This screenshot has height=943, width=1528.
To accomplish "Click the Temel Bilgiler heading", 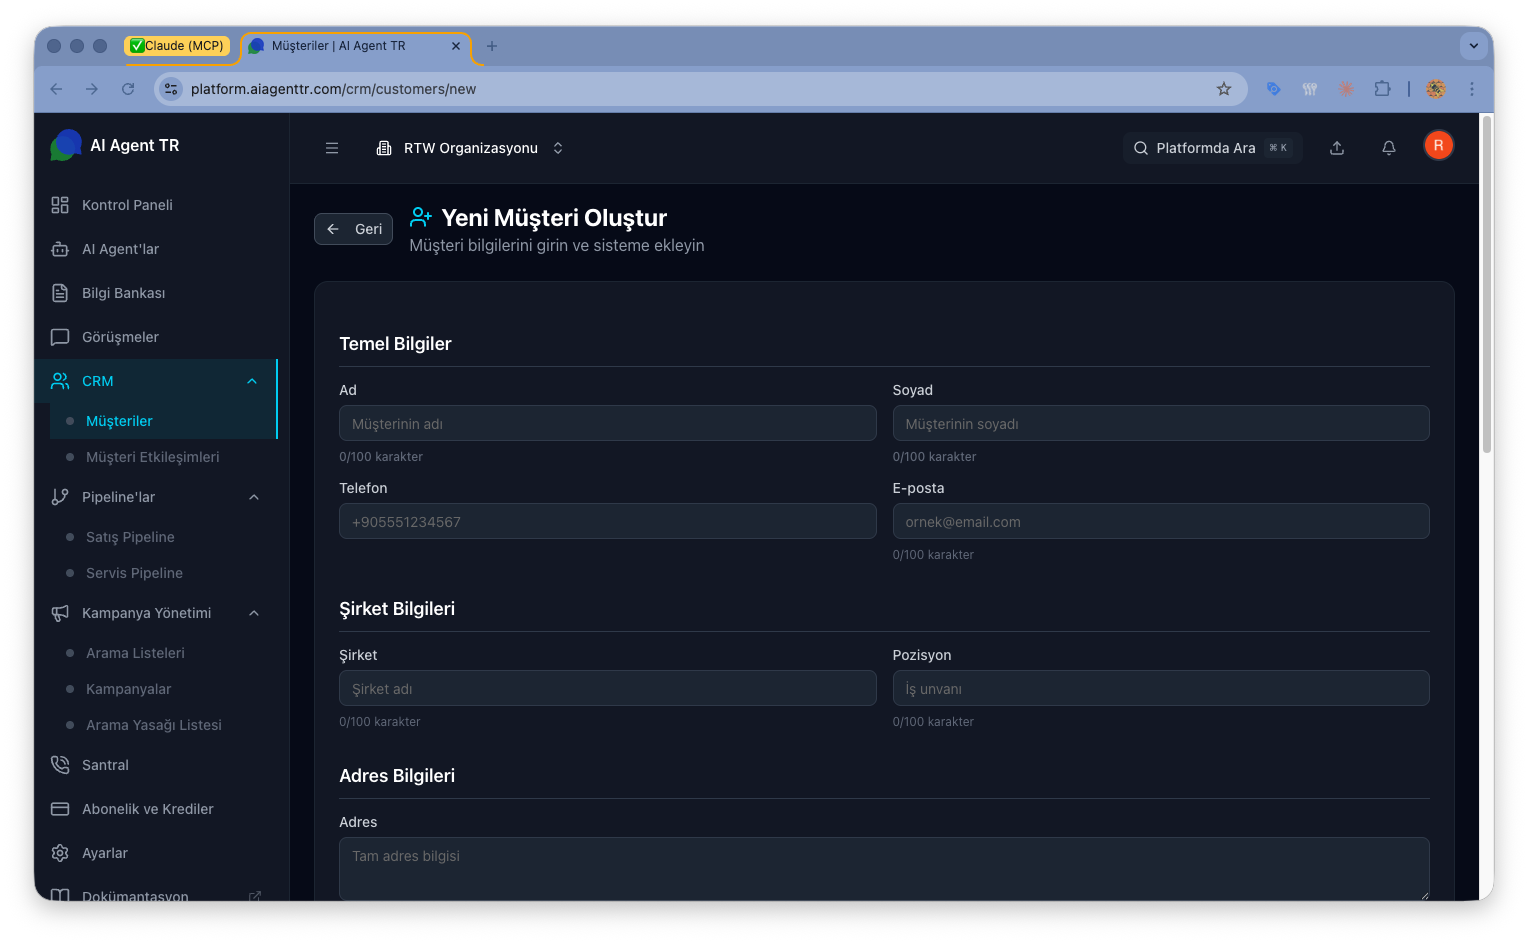I will [x=395, y=344].
